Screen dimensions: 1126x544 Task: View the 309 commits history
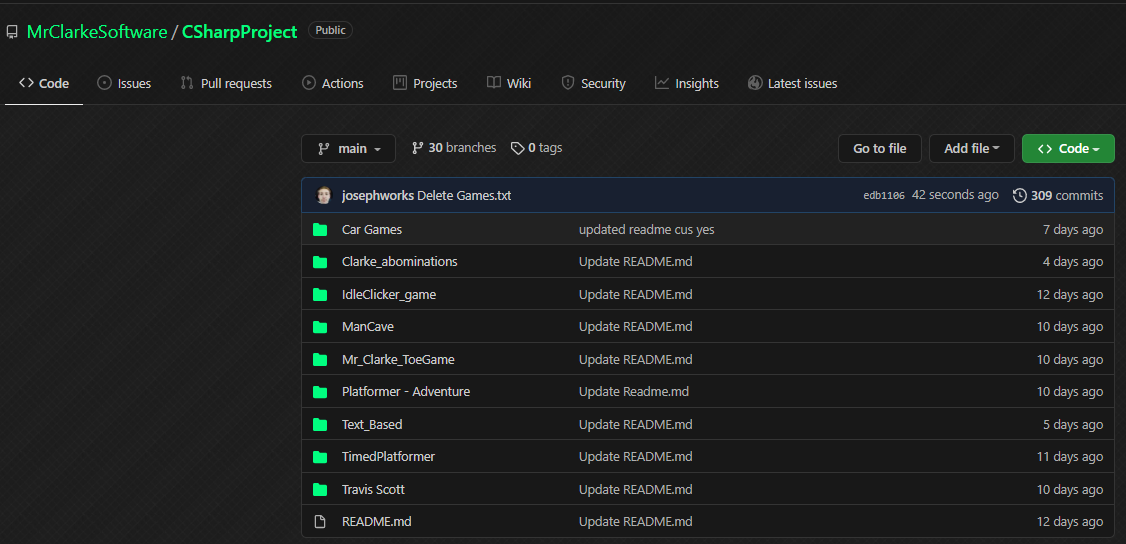(x=1058, y=195)
